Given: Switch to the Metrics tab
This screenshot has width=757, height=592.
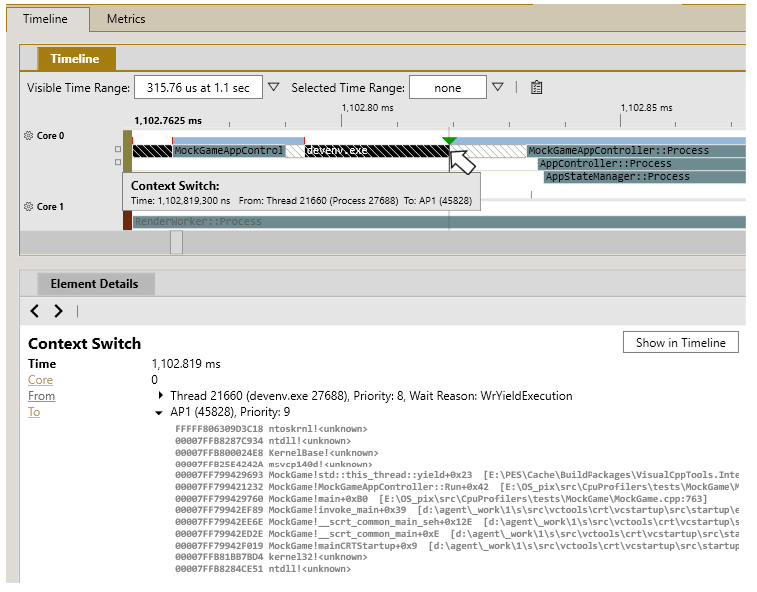Looking at the screenshot, I should coord(126,19).
